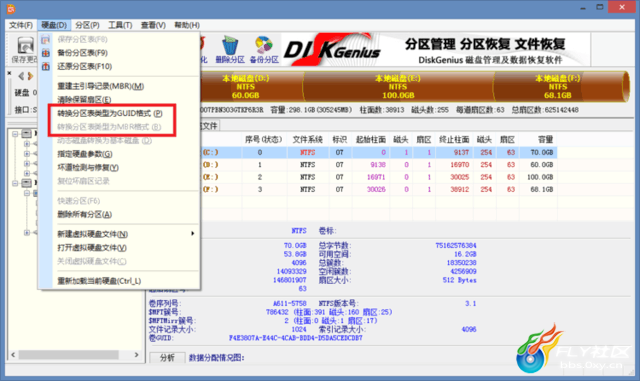This screenshot has width=640, height=381.
Task: Click the left panel horizontal scrollbar right arrow
Action: pyautogui.click(x=136, y=355)
